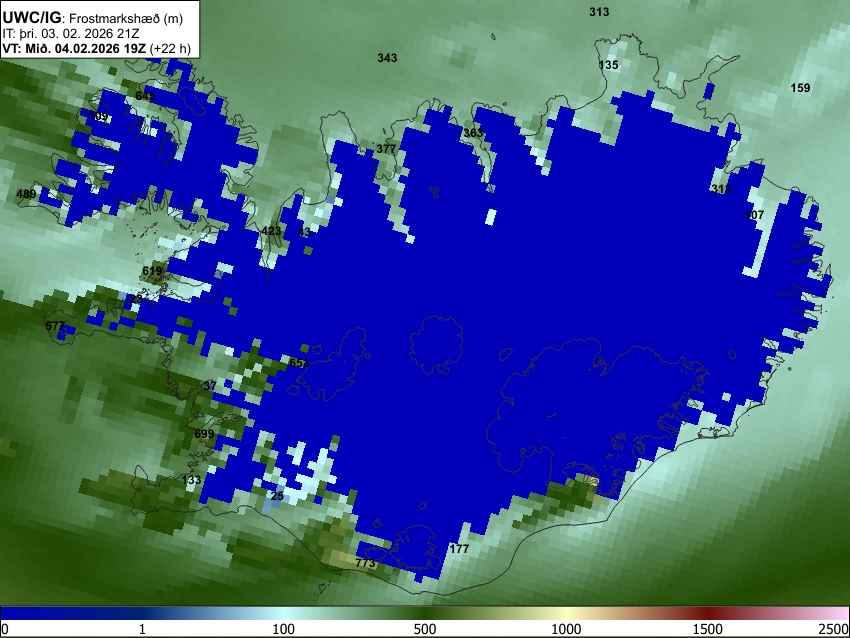Click the number 773 on the map
This screenshot has height=638, width=850.
point(365,563)
